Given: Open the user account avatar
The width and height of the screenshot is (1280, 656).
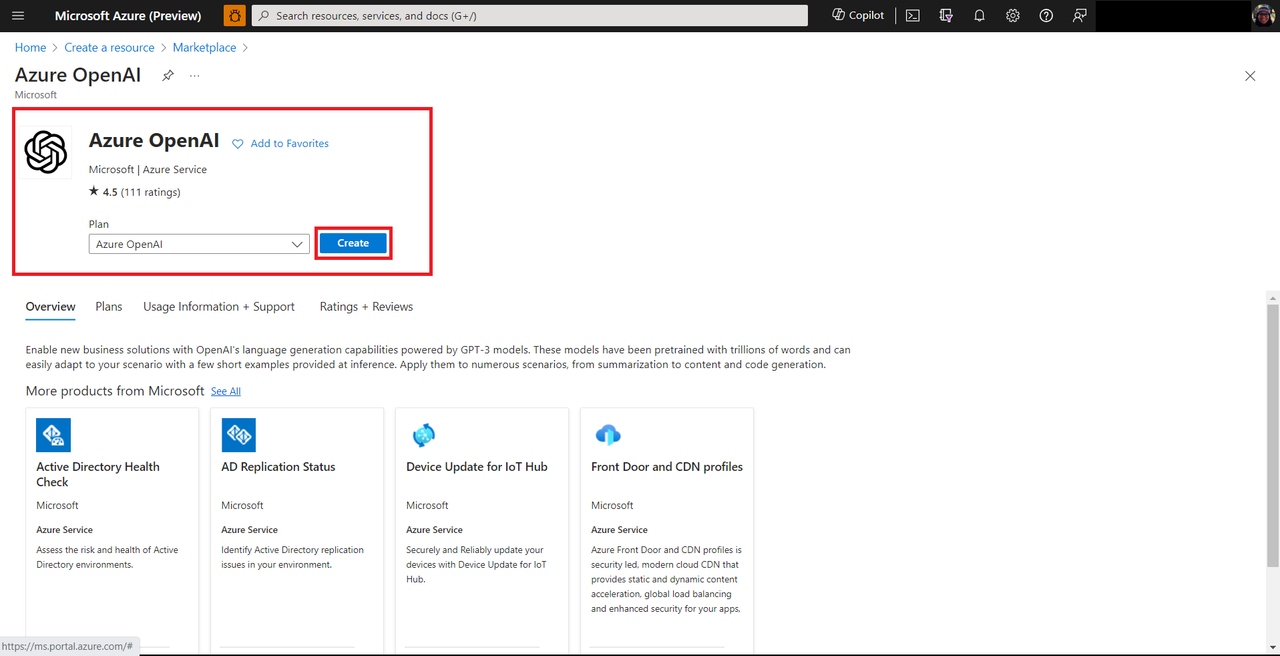Looking at the screenshot, I should [1263, 16].
